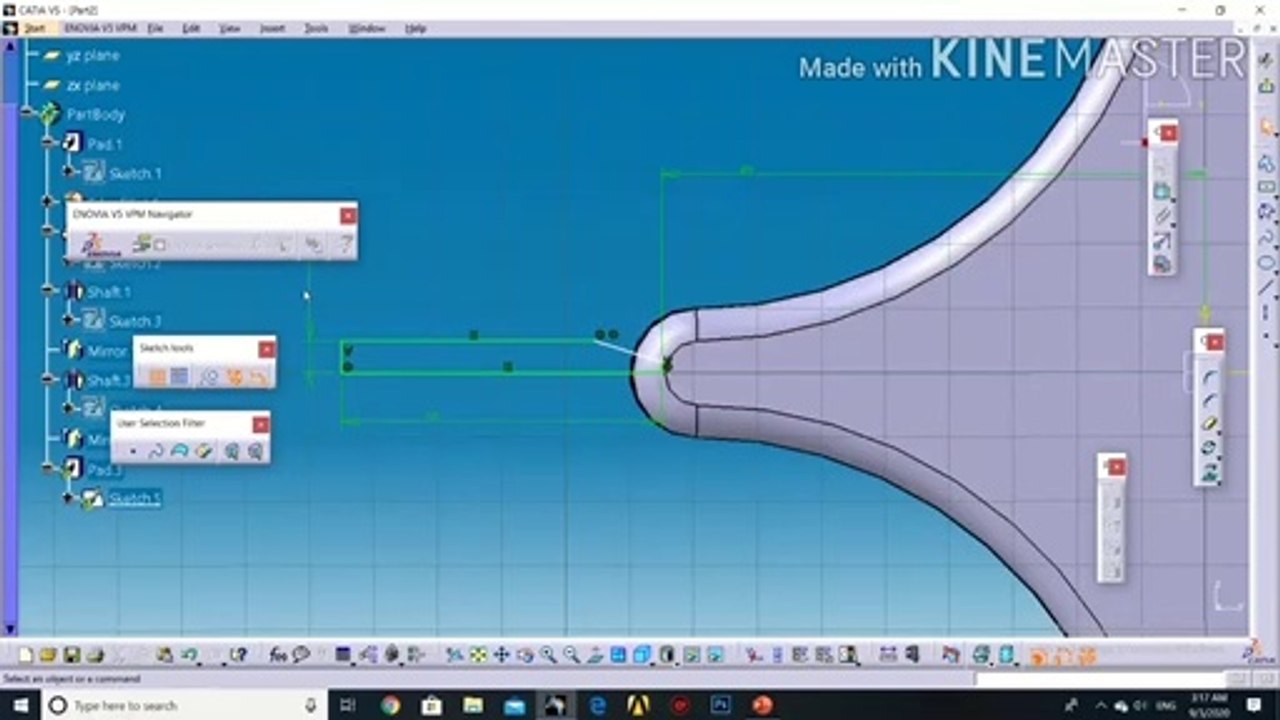Image resolution: width=1280 pixels, height=720 pixels.
Task: Open the Insert menu
Action: point(272,29)
